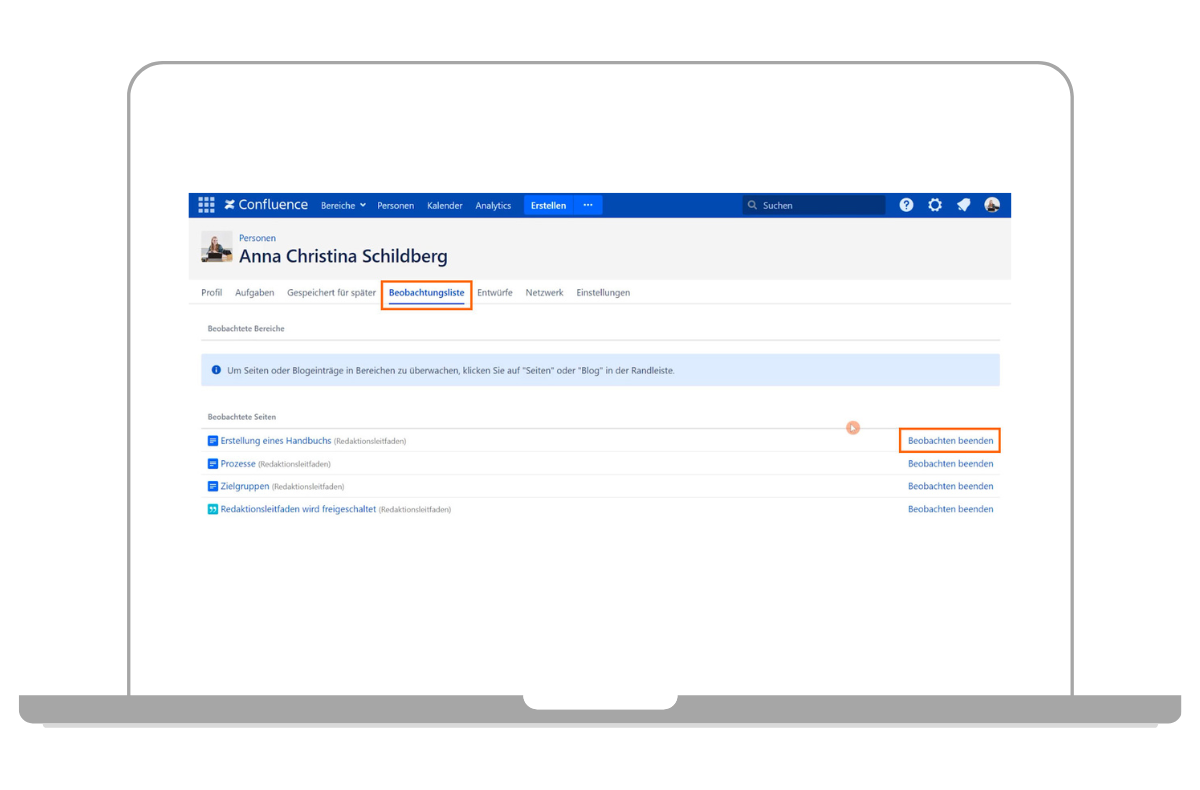Open the app switcher grid icon
This screenshot has width=1200, height=790.
(x=206, y=205)
